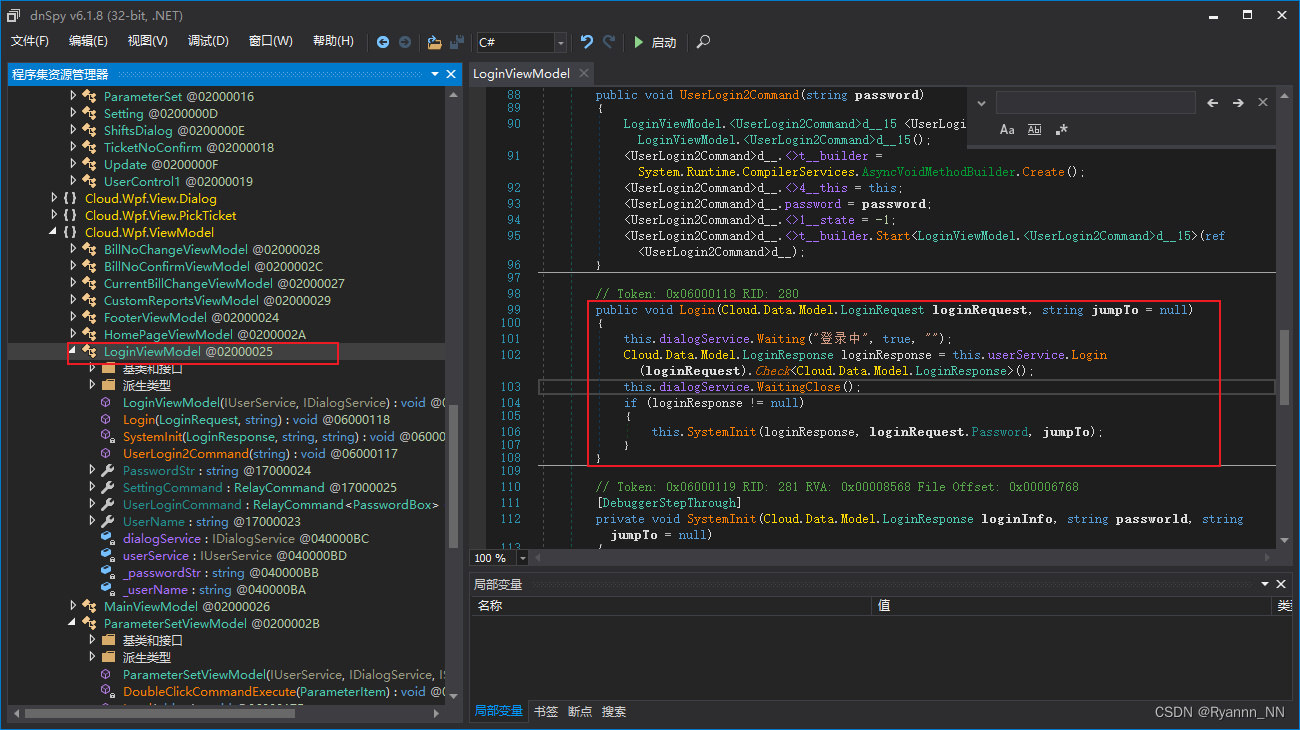Switch to the 断点 tab
Image resolution: width=1300 pixels, height=730 pixels.
[580, 711]
